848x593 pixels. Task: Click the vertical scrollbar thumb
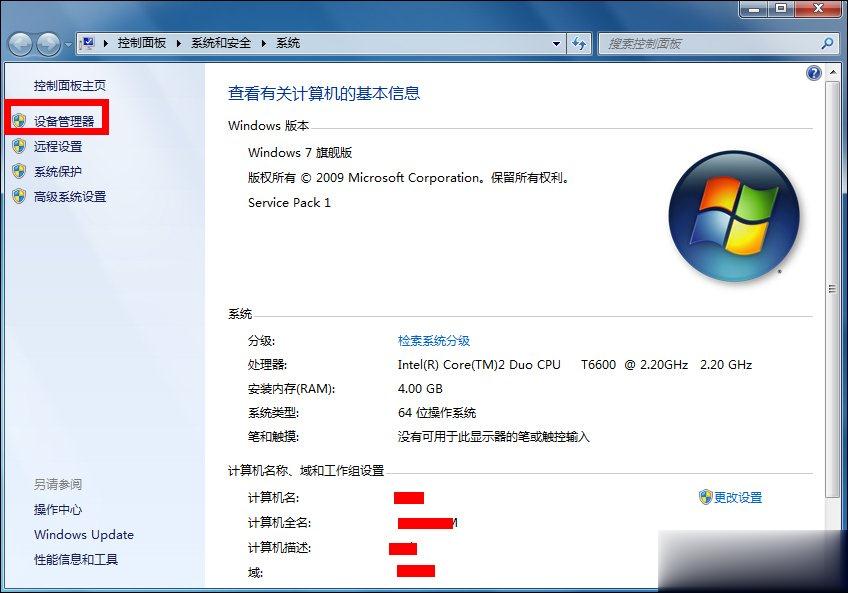tap(832, 289)
